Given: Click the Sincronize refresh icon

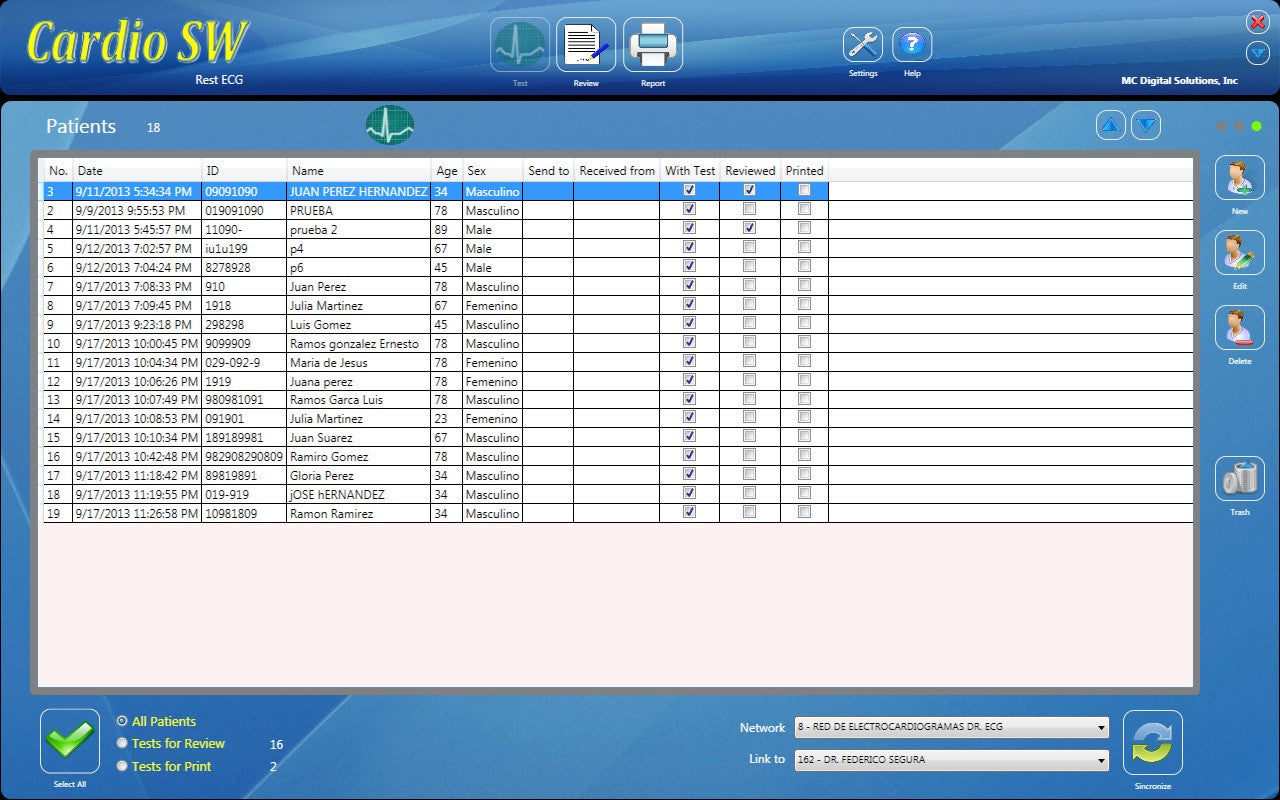Looking at the screenshot, I should tap(1152, 743).
